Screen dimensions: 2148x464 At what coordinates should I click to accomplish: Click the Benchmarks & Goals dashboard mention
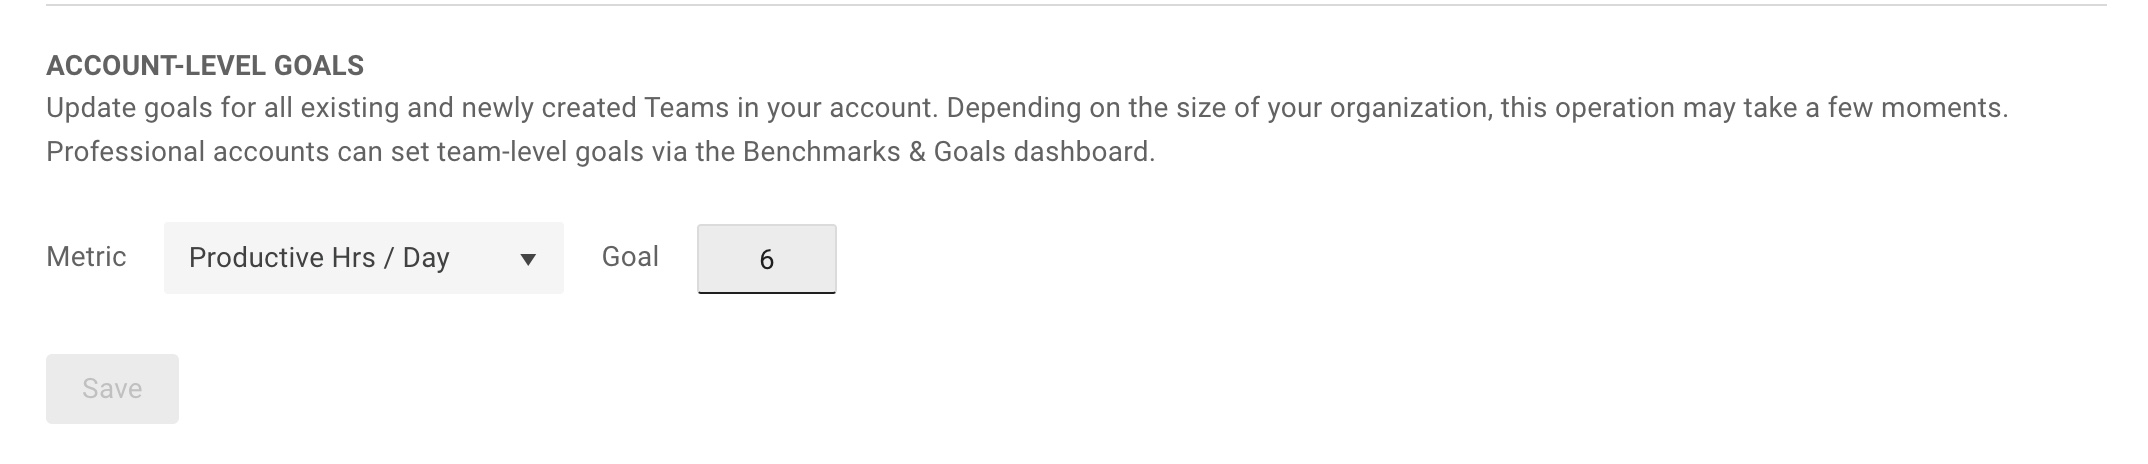(x=948, y=152)
